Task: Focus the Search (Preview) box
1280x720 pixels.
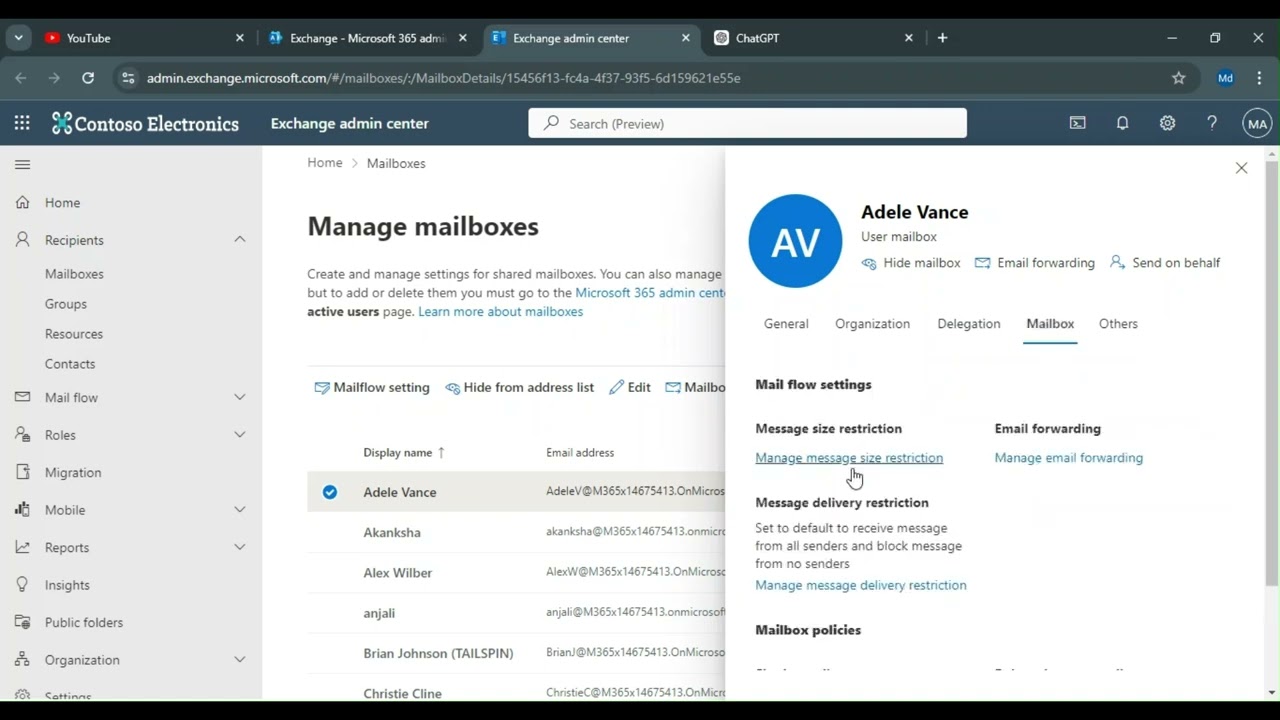Action: [x=747, y=123]
